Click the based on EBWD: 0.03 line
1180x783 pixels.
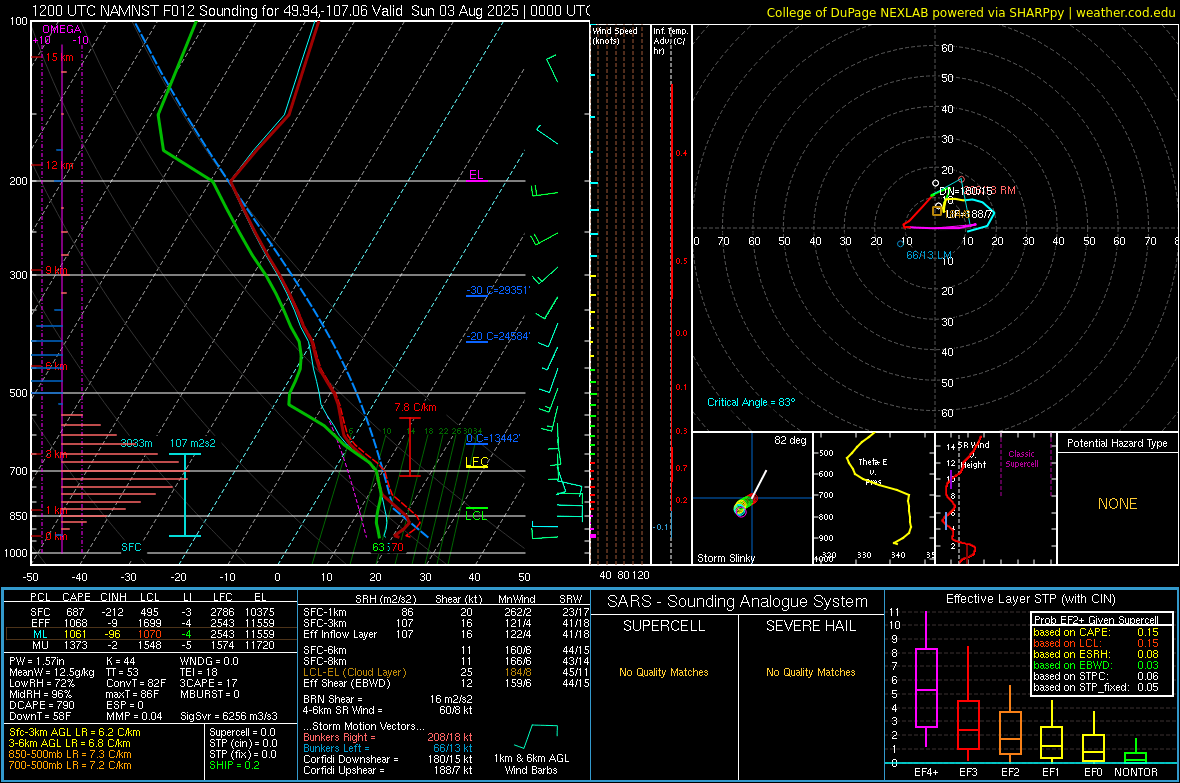click(x=1096, y=665)
